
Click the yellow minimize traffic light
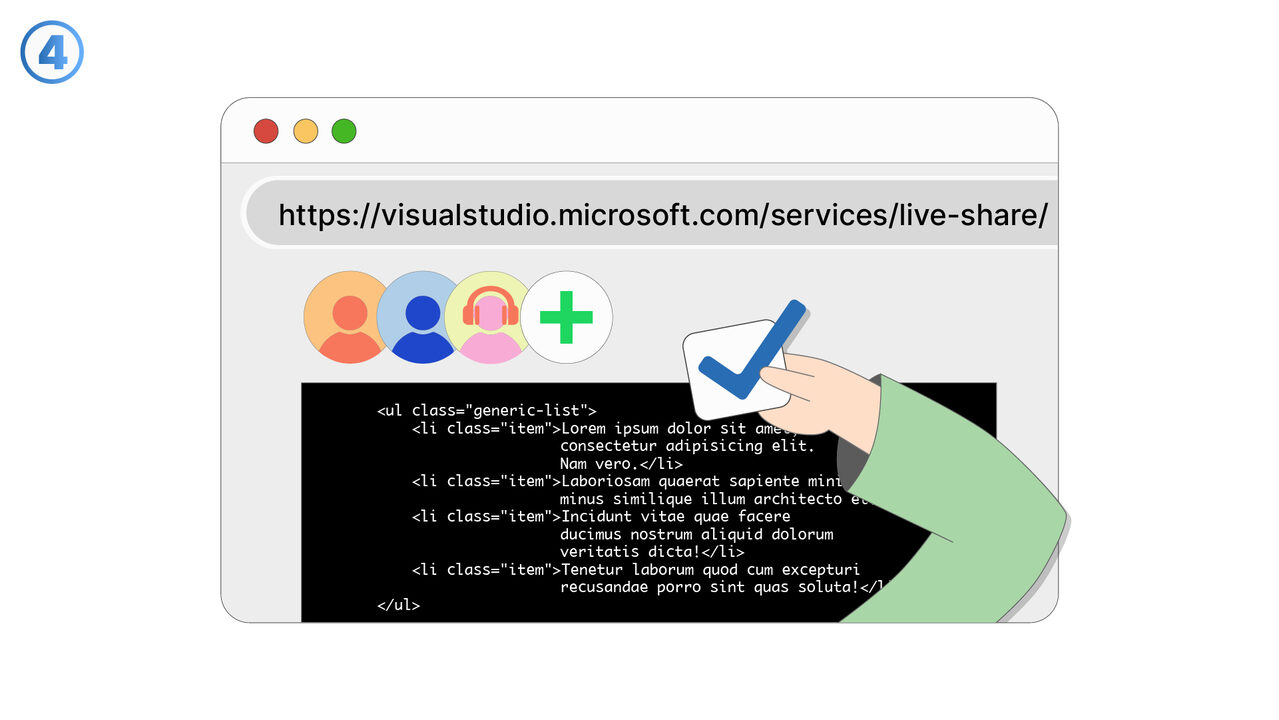coord(305,131)
